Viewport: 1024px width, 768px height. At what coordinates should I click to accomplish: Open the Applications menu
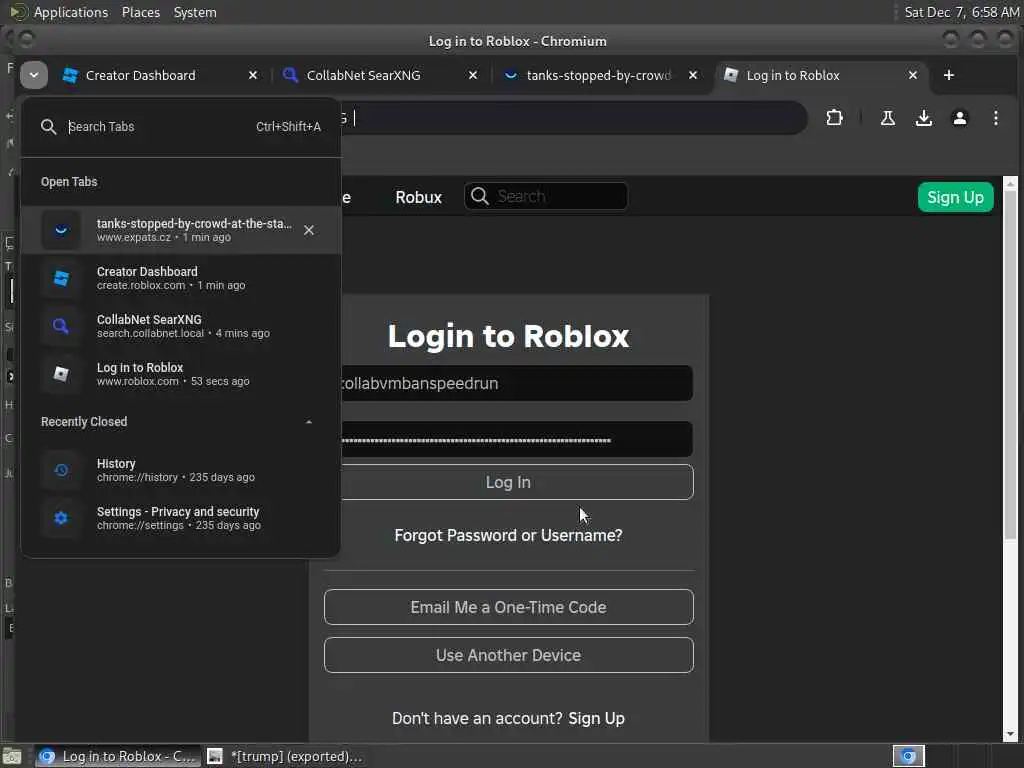[71, 12]
